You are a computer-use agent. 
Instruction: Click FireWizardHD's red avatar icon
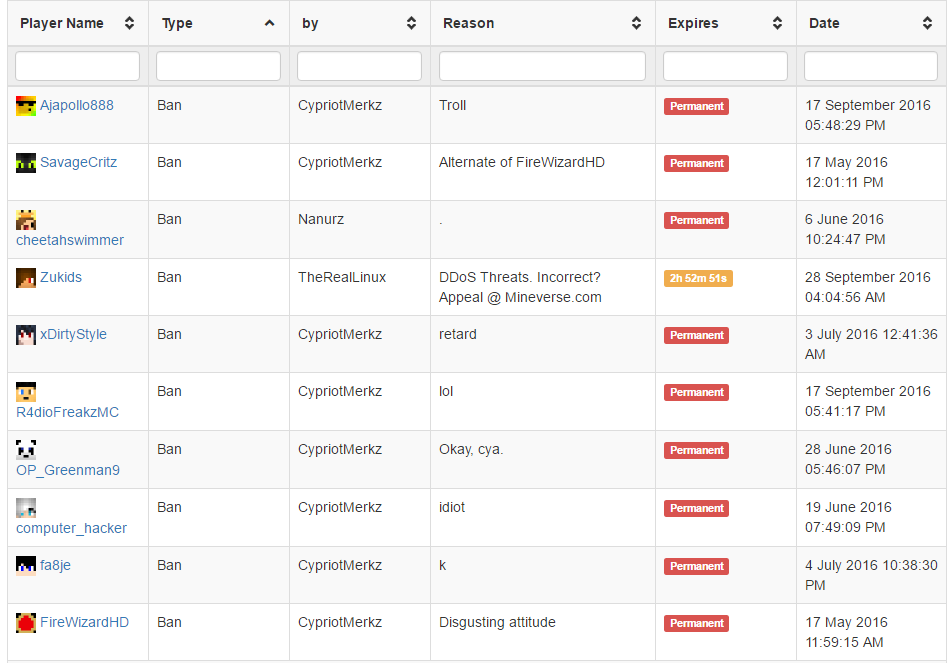pyautogui.click(x=26, y=623)
